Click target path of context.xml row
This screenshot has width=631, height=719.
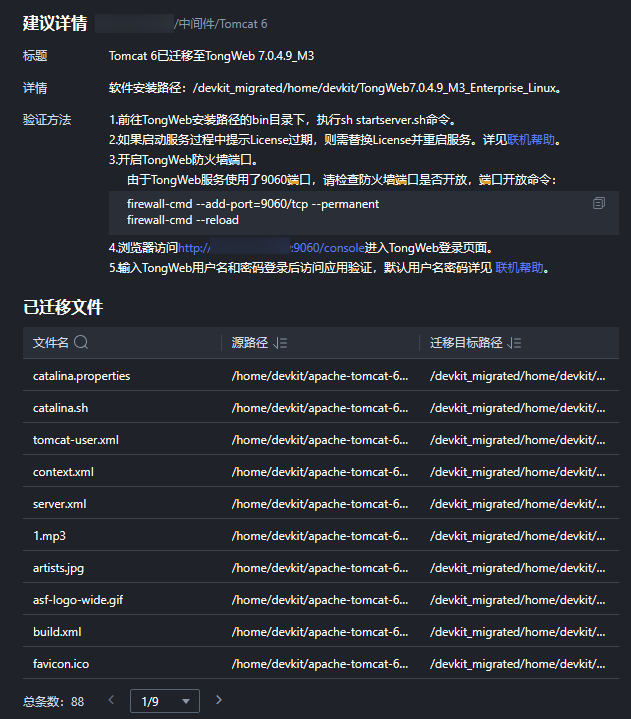tap(518, 472)
